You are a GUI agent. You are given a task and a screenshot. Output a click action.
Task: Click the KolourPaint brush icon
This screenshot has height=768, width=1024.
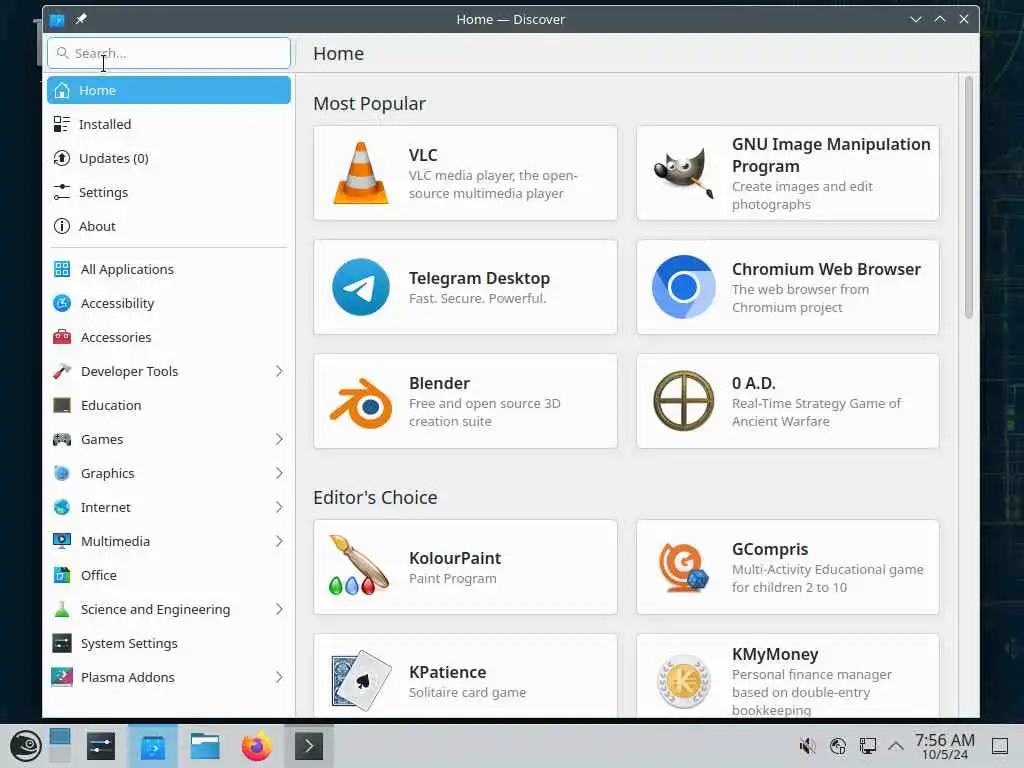point(360,566)
